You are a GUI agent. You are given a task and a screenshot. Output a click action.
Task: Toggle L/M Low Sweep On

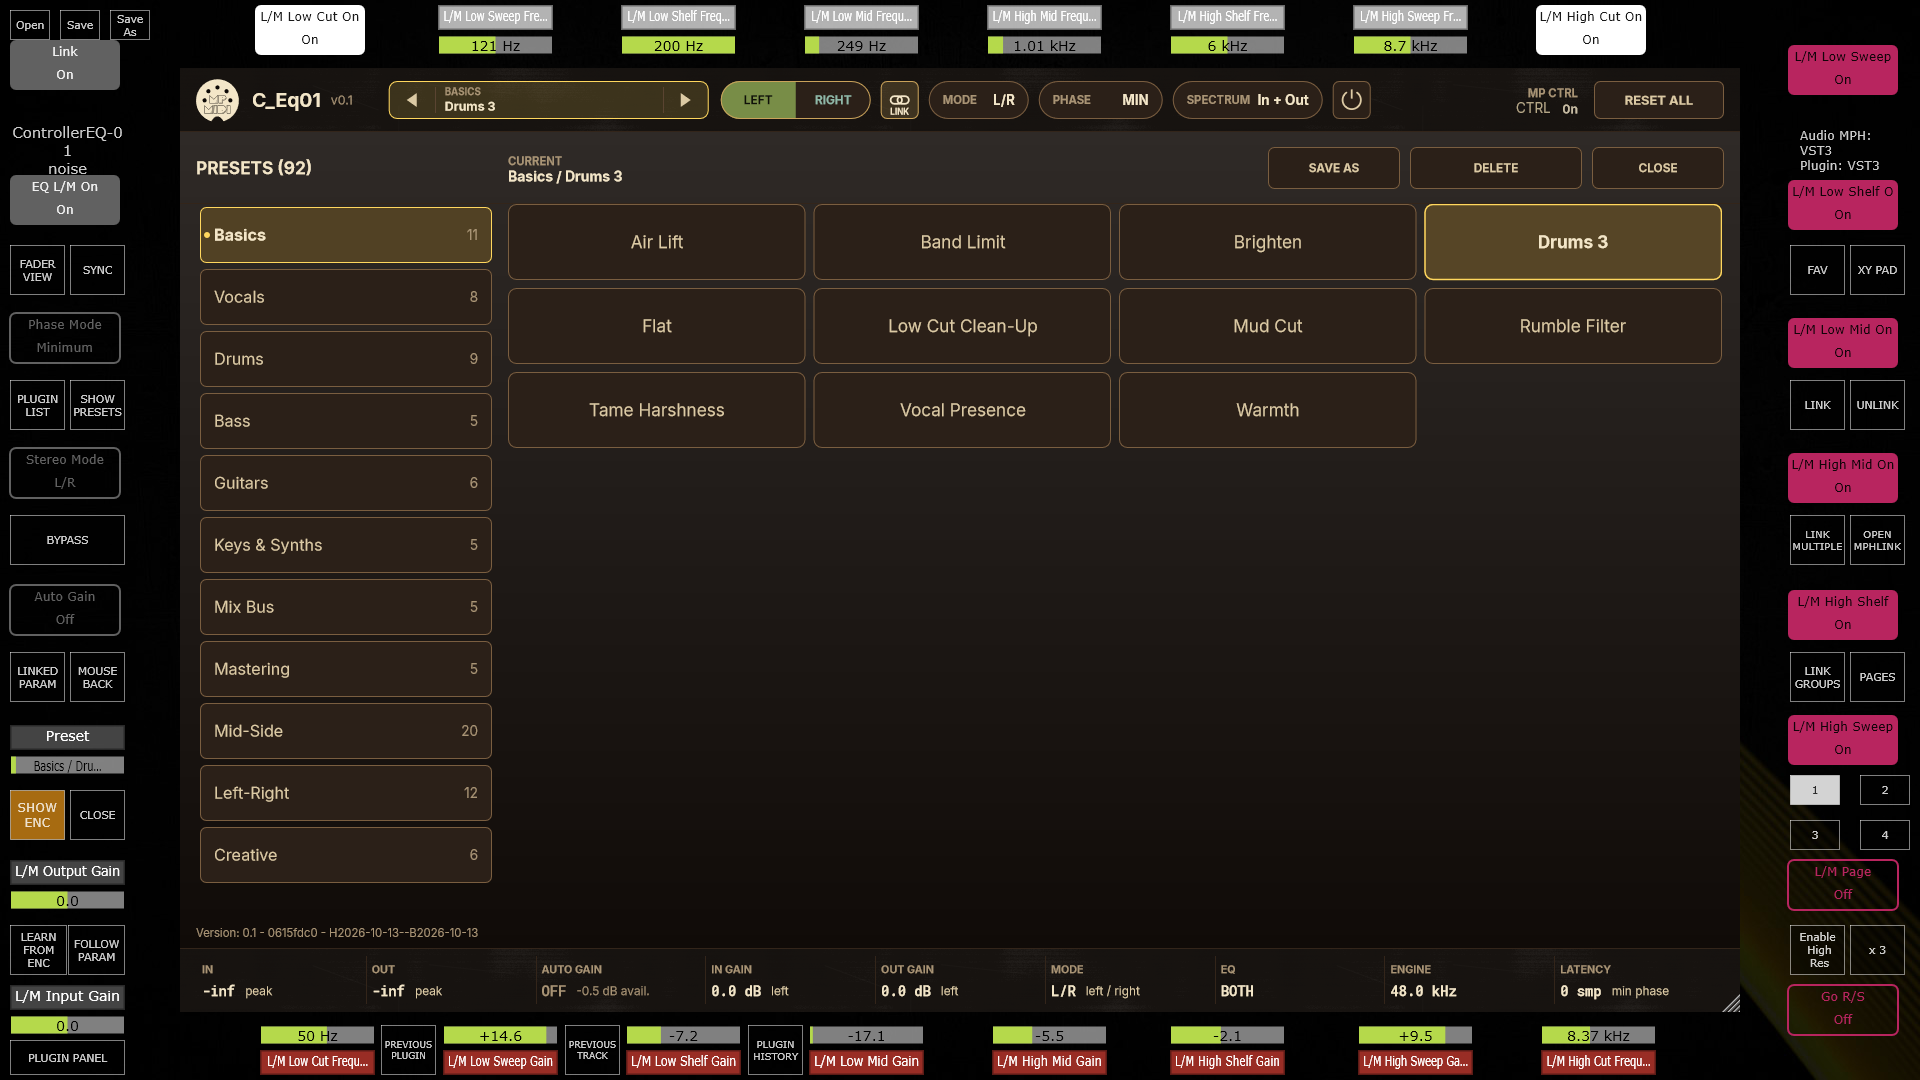pyautogui.click(x=1842, y=69)
